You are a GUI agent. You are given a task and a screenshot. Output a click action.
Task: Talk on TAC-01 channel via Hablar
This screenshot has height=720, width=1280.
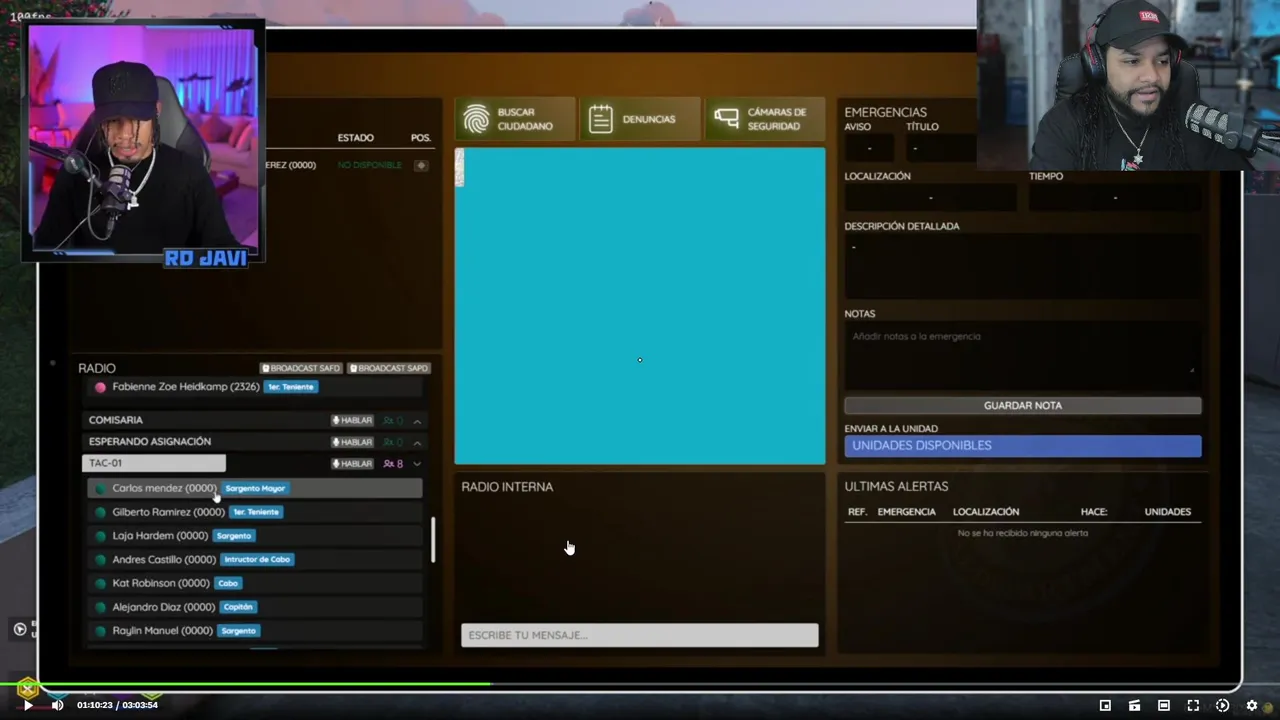click(x=352, y=464)
